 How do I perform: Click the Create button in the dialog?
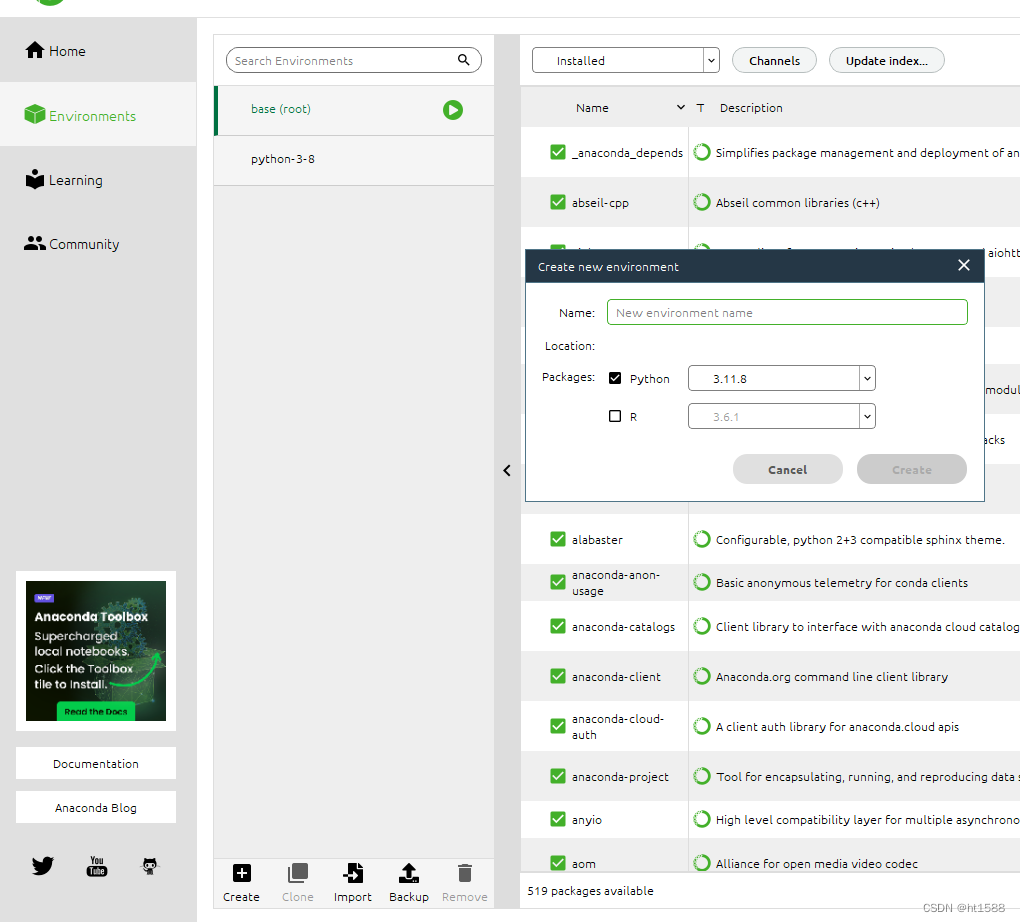pos(911,469)
